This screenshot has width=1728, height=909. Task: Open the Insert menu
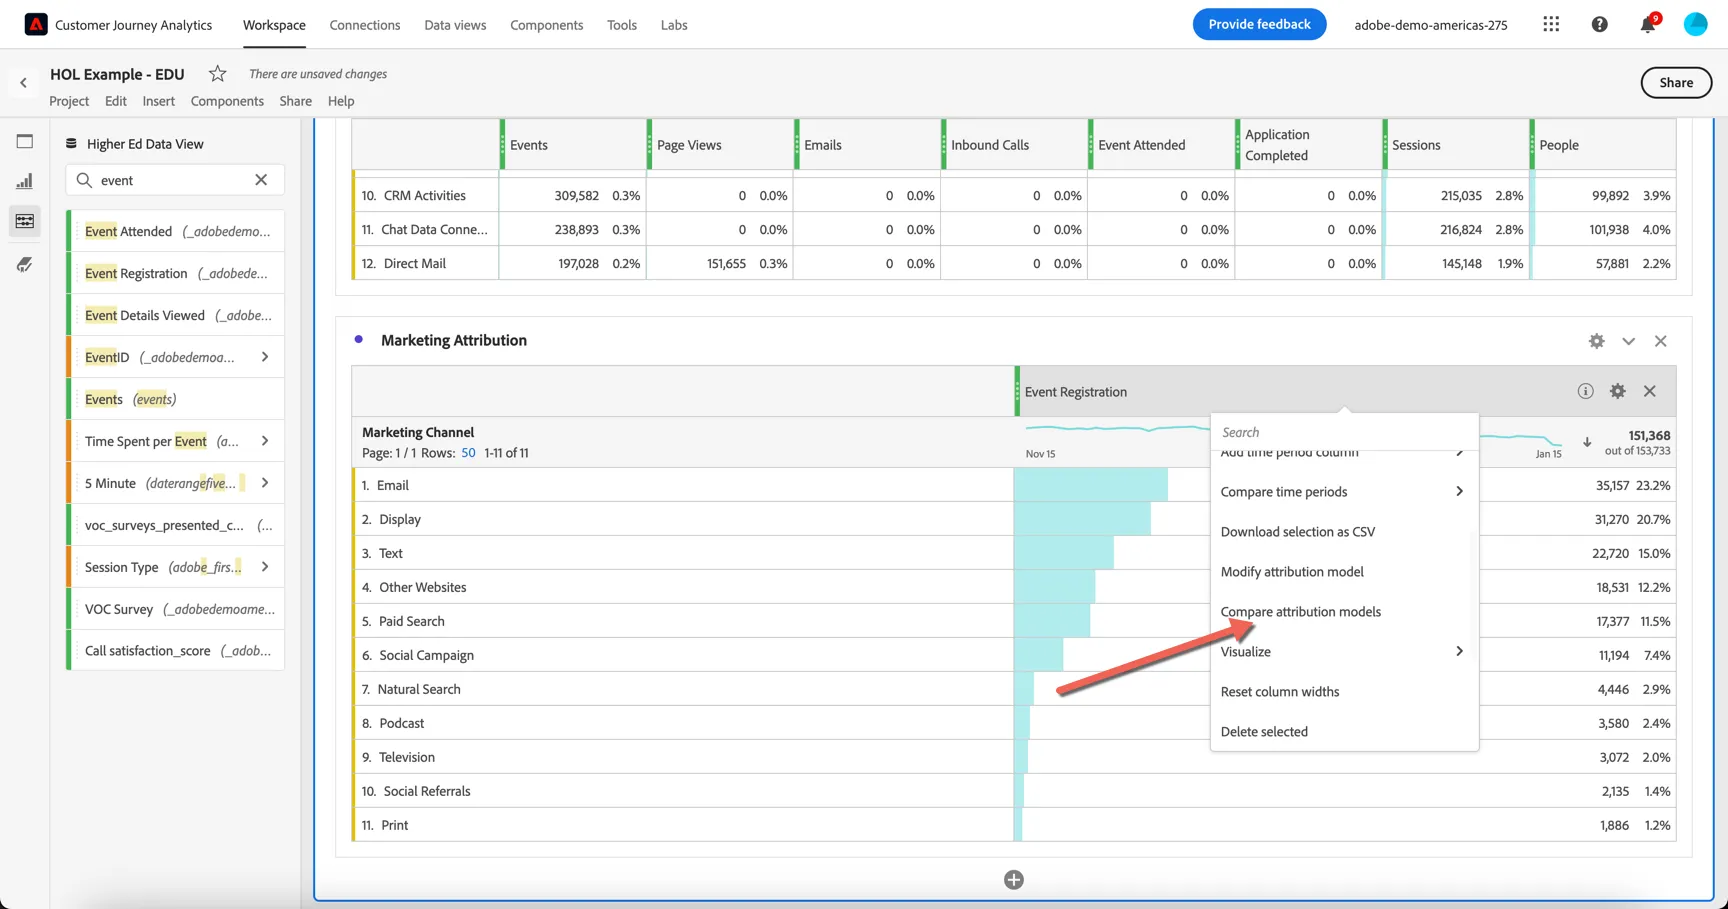tap(158, 101)
